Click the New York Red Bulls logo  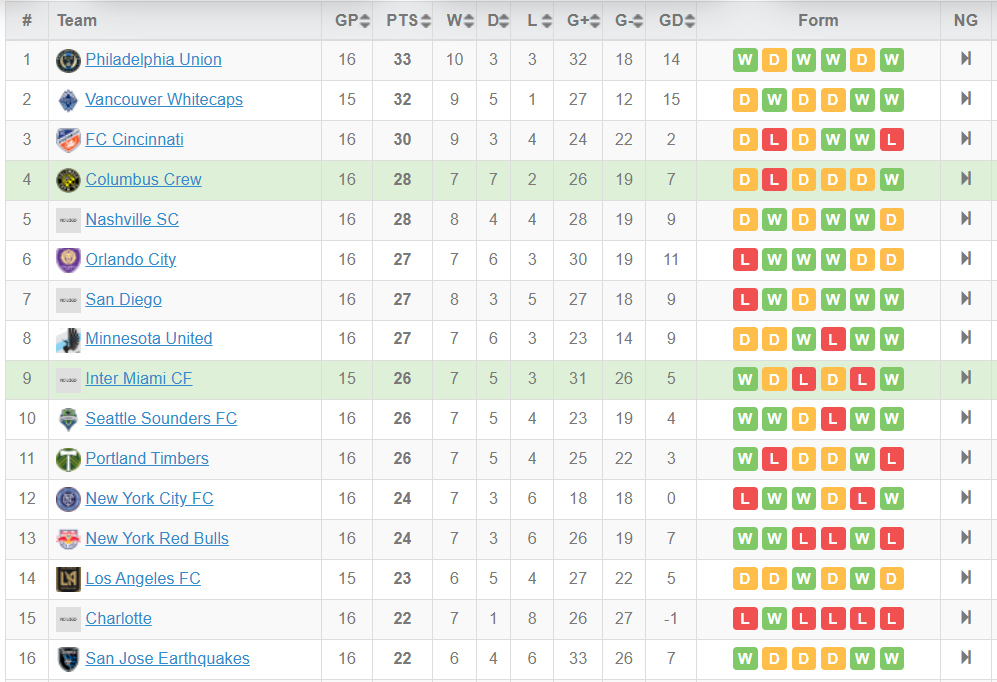(x=68, y=539)
